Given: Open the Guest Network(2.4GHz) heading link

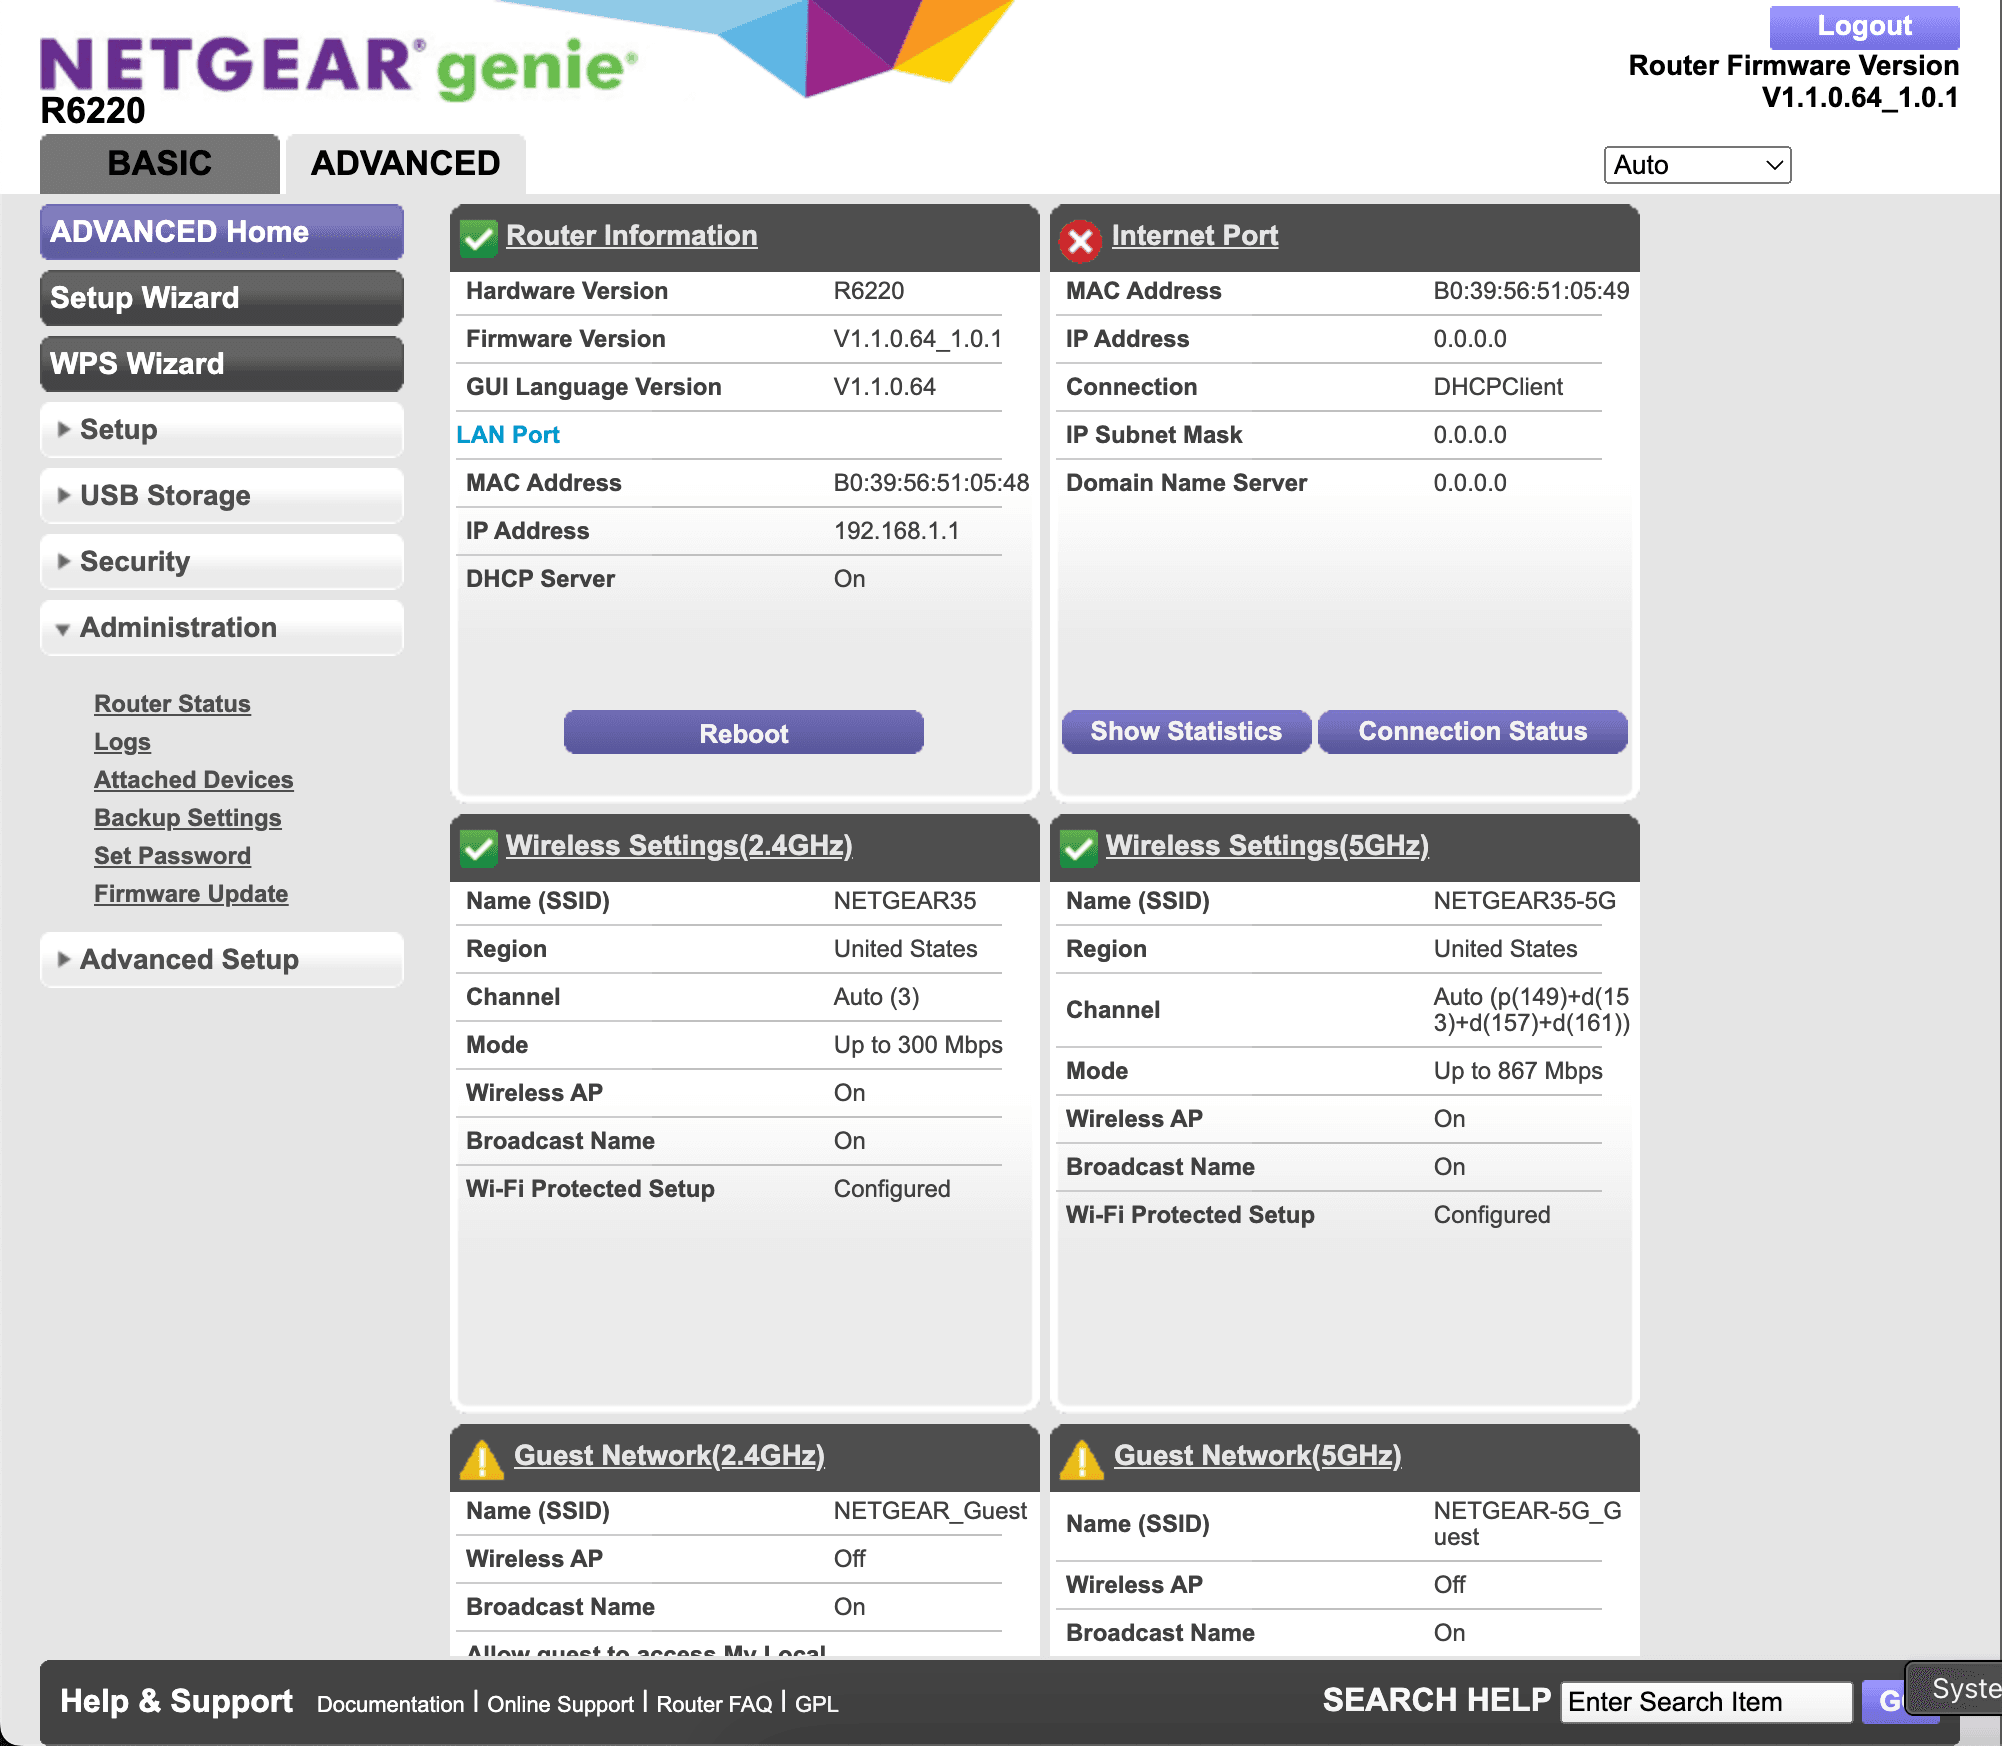Looking at the screenshot, I should 669,1455.
